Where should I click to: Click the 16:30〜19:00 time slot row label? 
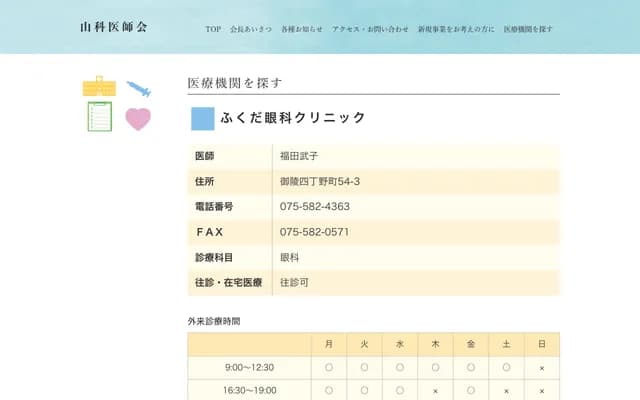coord(249,390)
